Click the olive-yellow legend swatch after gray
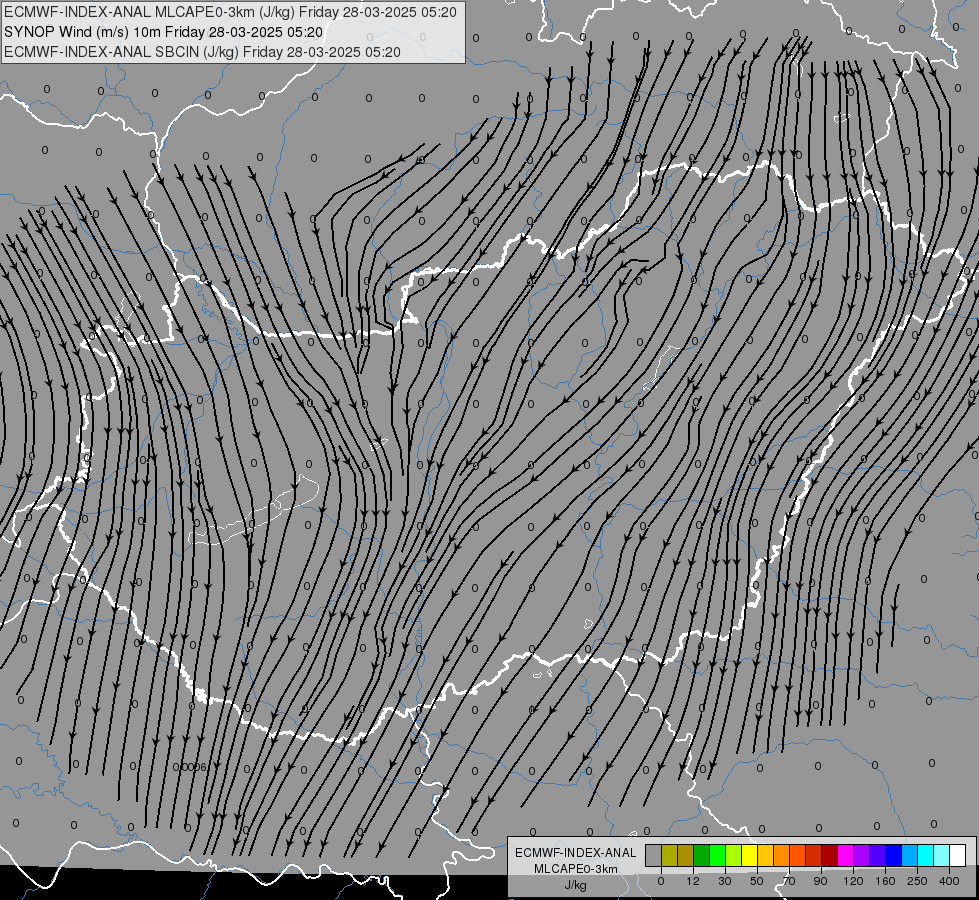The image size is (979, 900). coord(669,855)
